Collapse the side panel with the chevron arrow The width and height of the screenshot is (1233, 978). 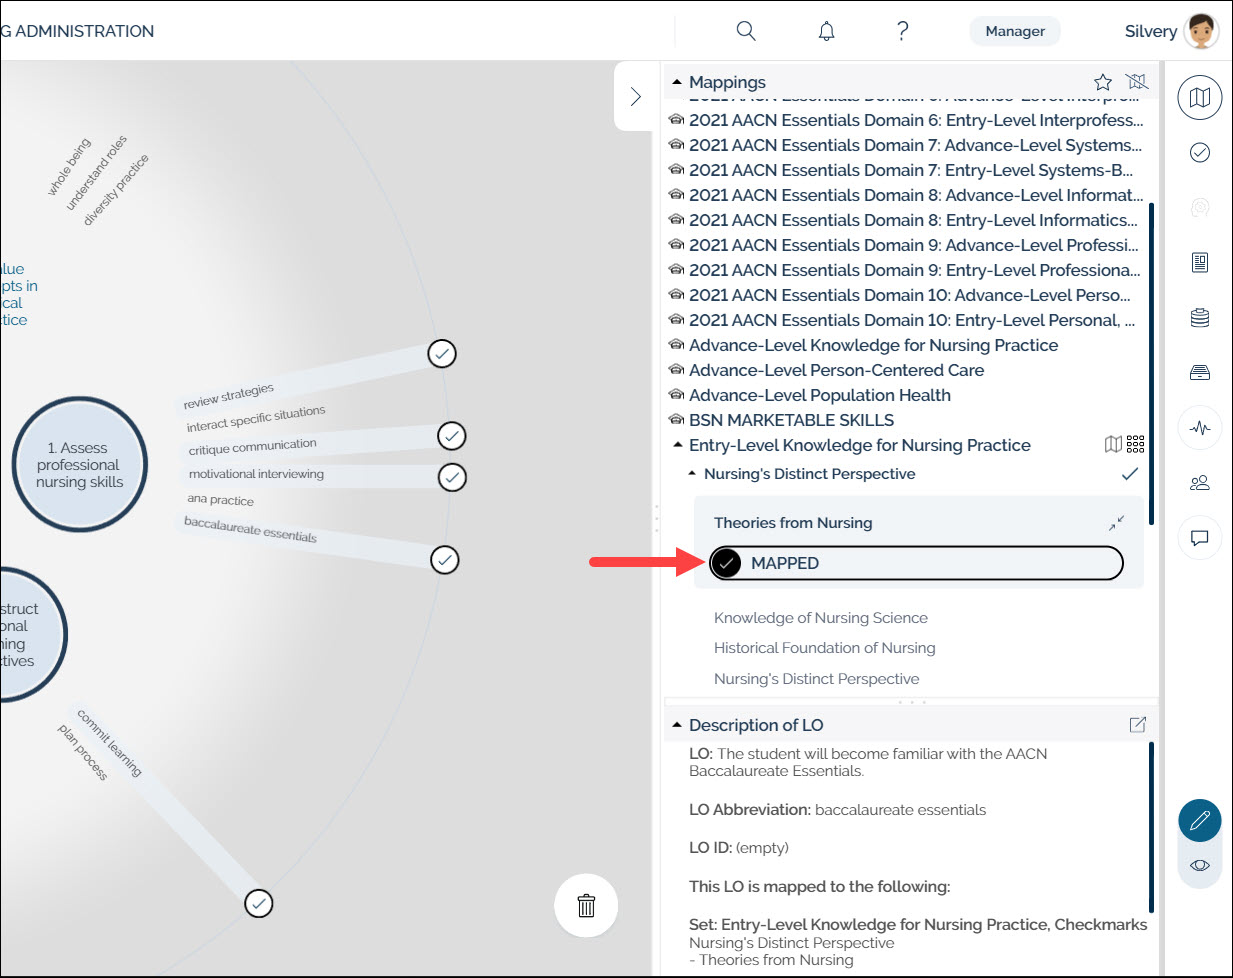click(635, 97)
